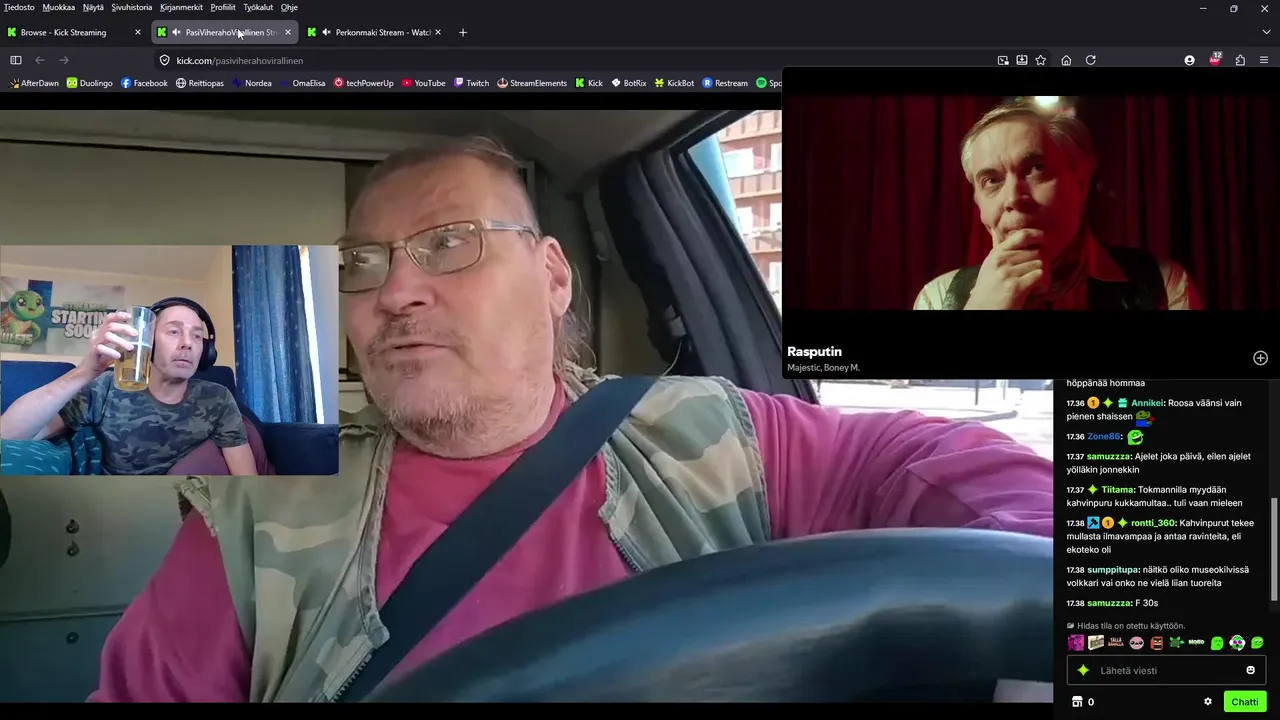Close the Perkonmaki Stream tab
This screenshot has height=720, width=1280.
[438, 32]
